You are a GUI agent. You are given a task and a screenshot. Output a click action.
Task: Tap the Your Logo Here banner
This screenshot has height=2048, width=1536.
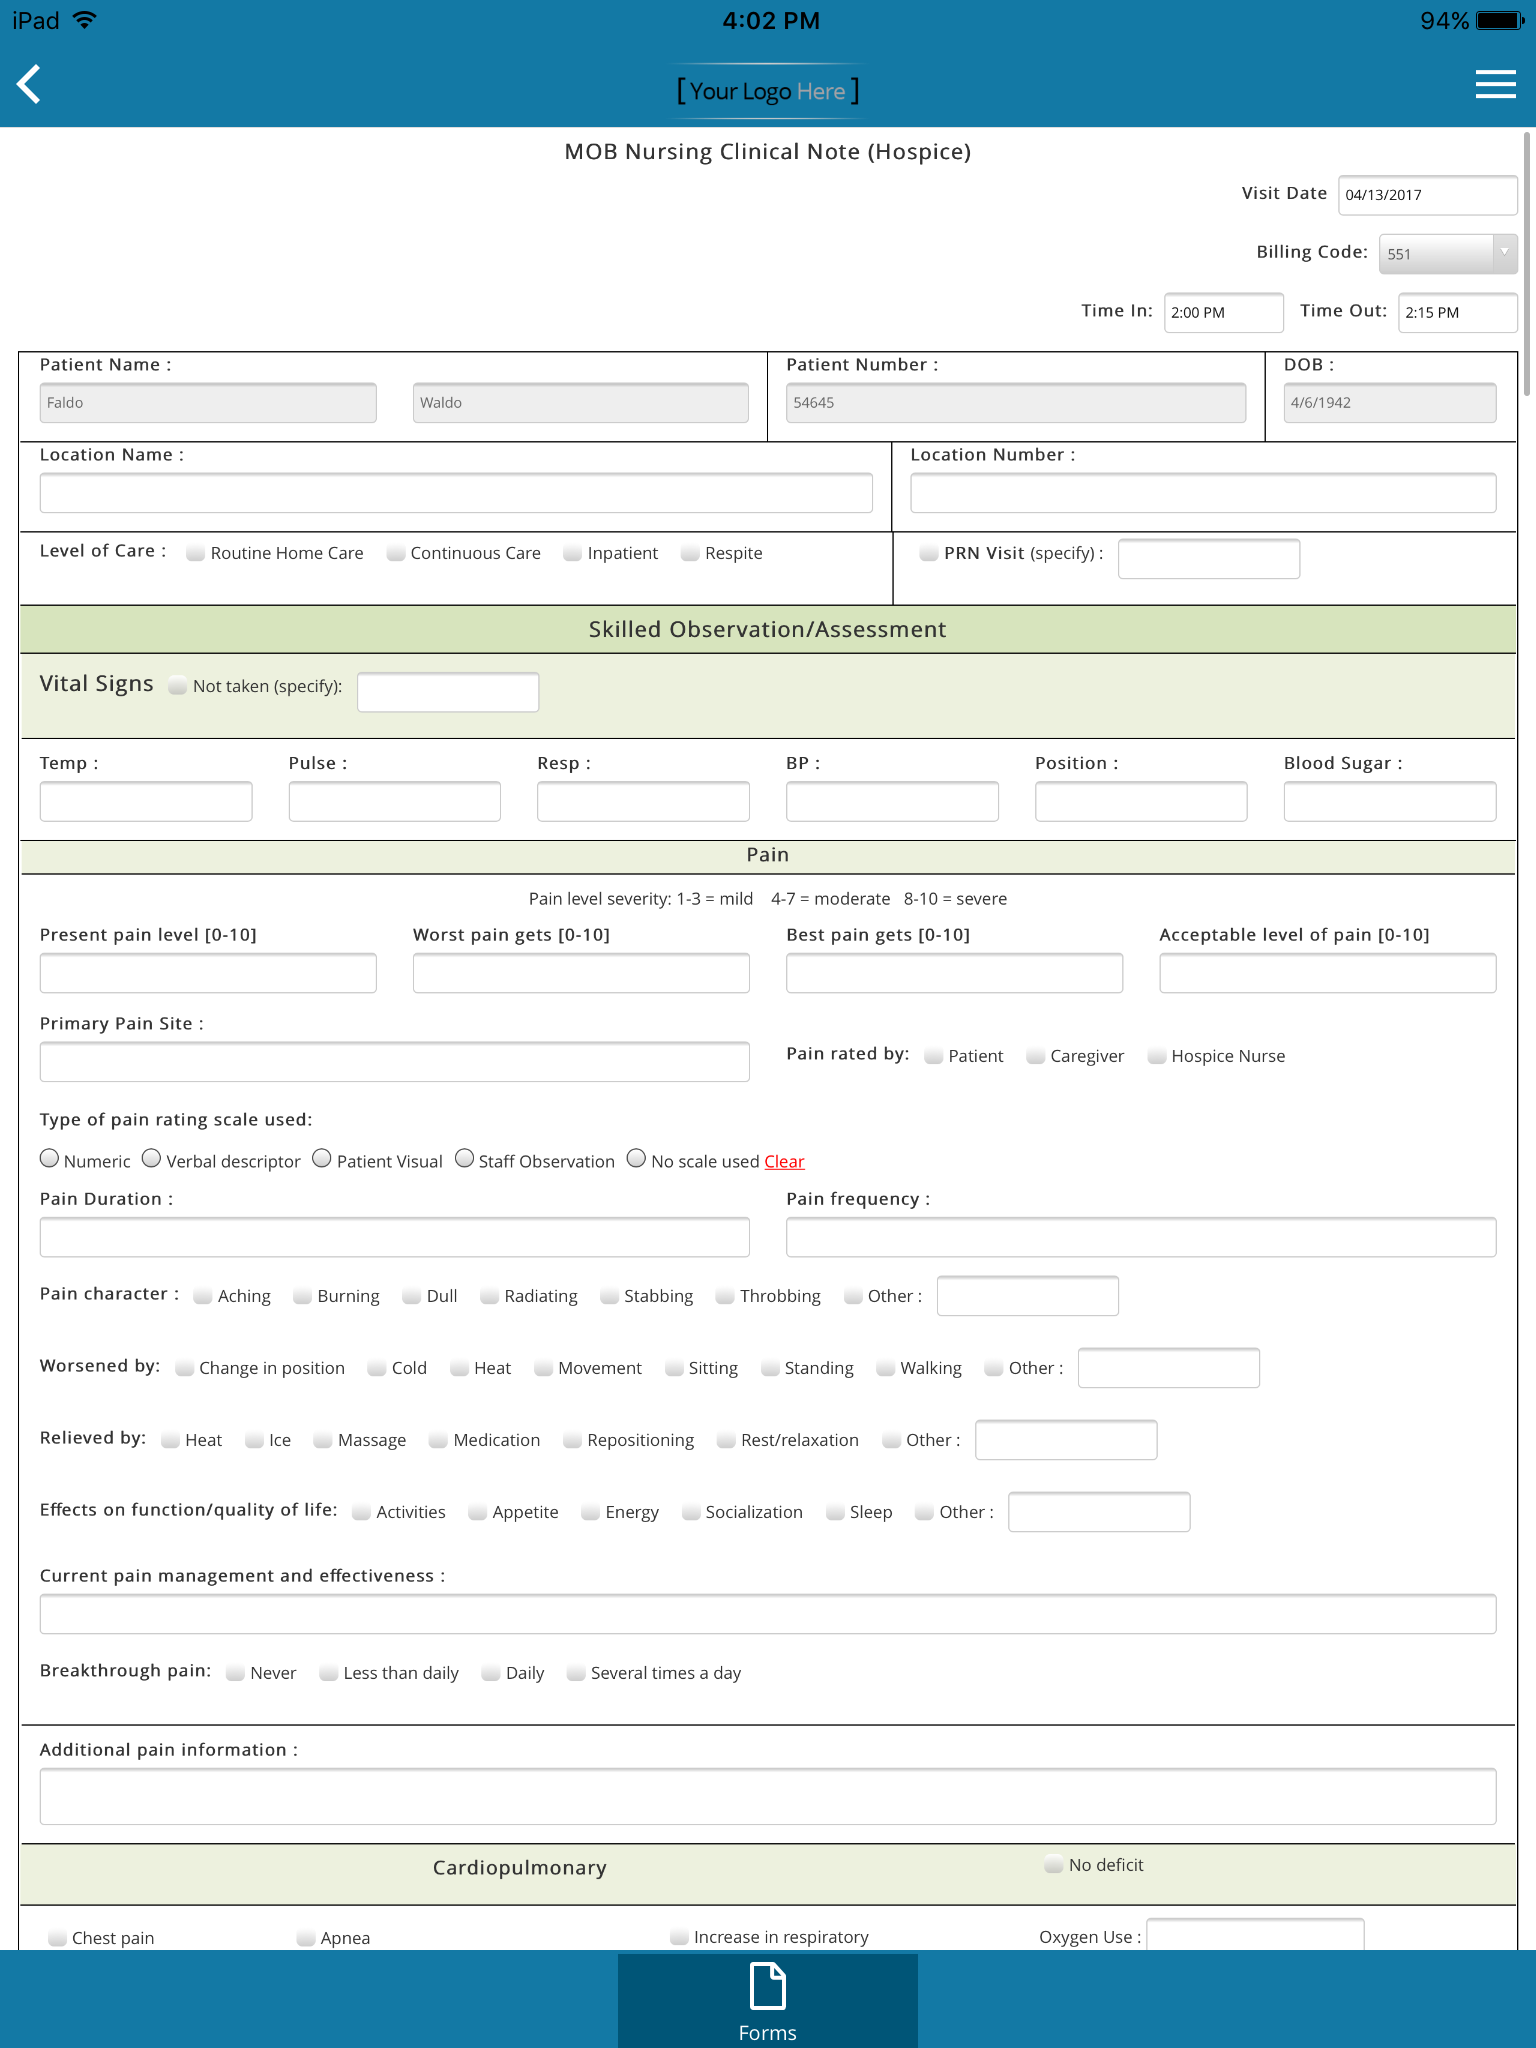pyautogui.click(x=767, y=91)
